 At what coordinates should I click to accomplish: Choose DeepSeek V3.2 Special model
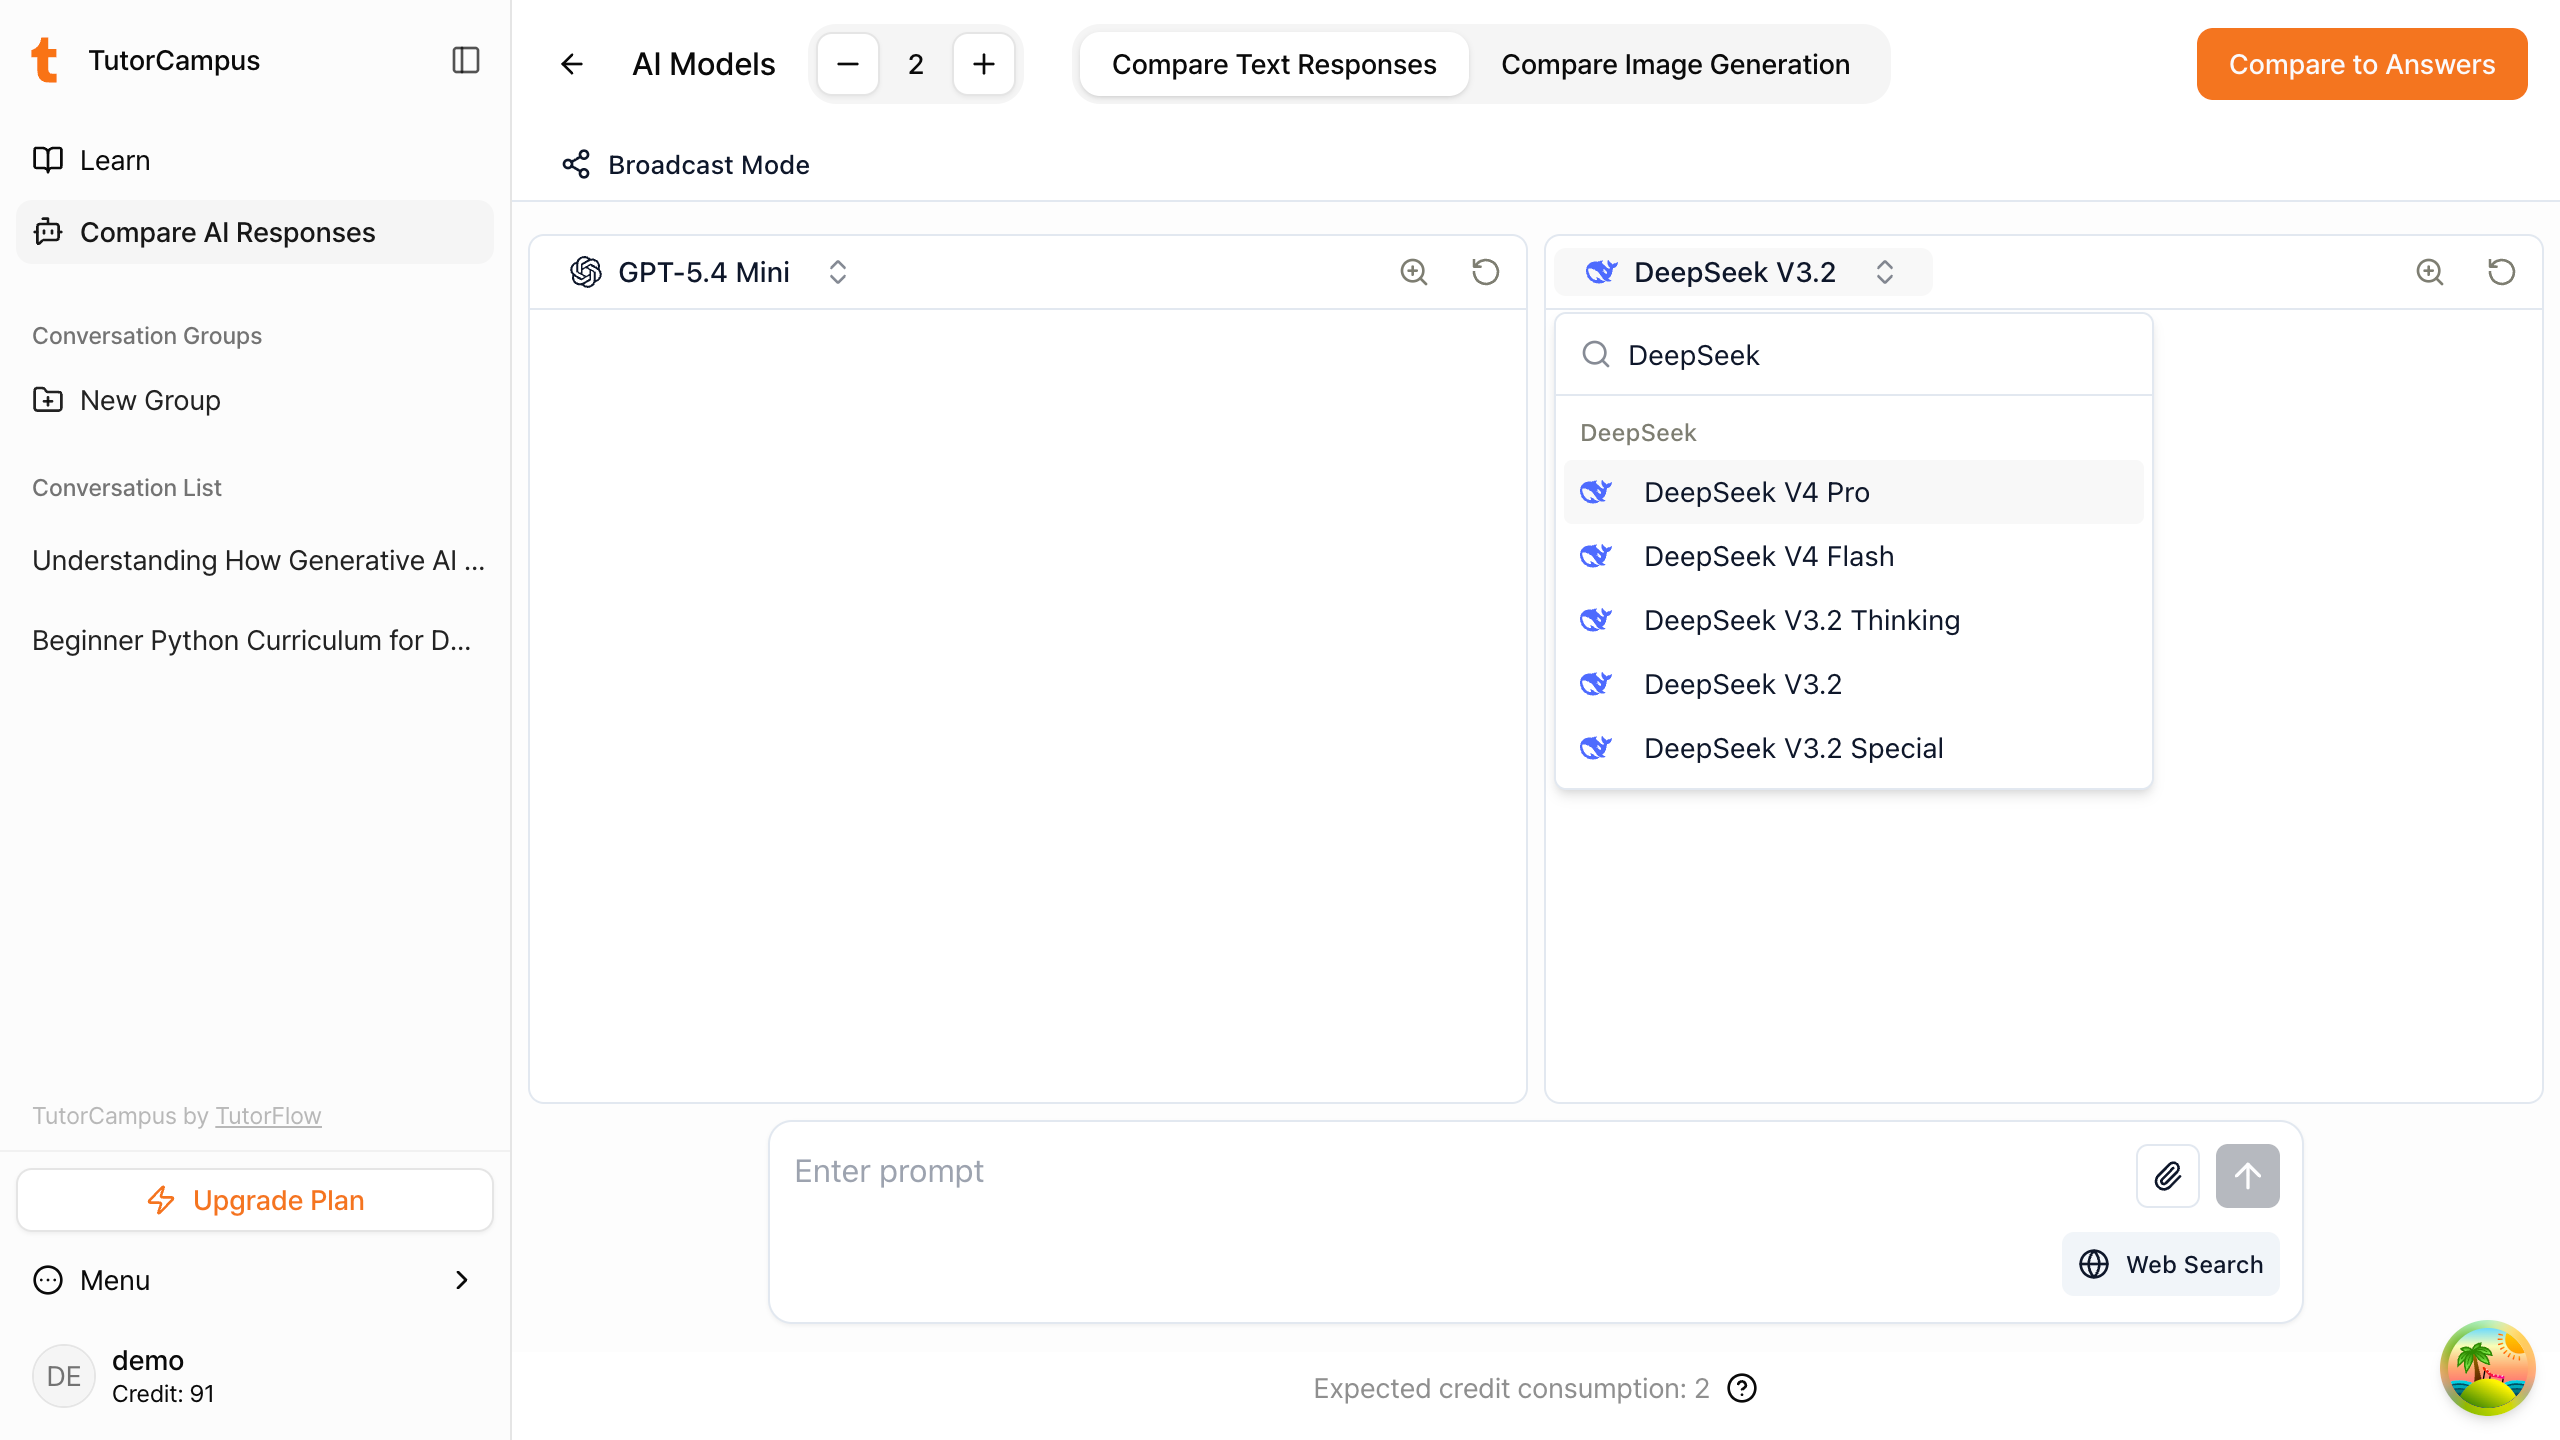click(x=1854, y=748)
